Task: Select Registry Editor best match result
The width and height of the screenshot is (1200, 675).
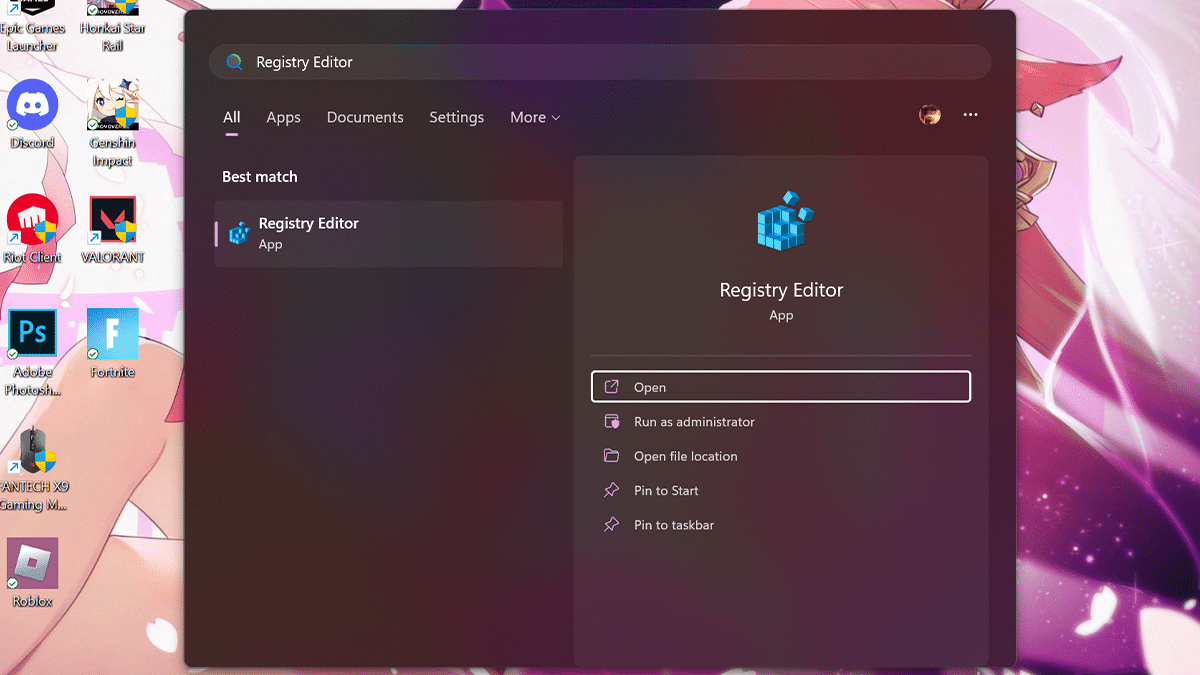Action: [389, 233]
